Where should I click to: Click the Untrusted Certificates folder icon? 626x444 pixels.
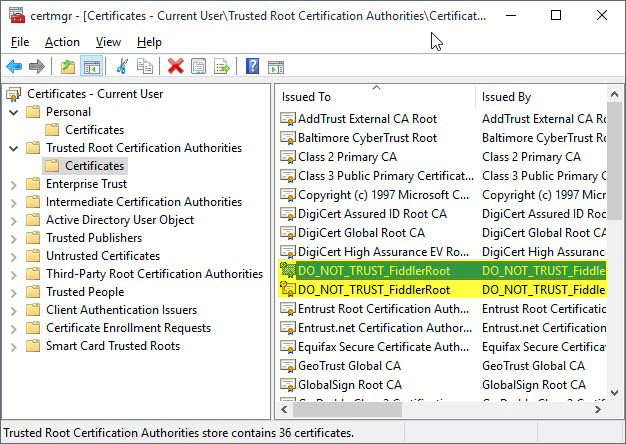tap(33, 256)
